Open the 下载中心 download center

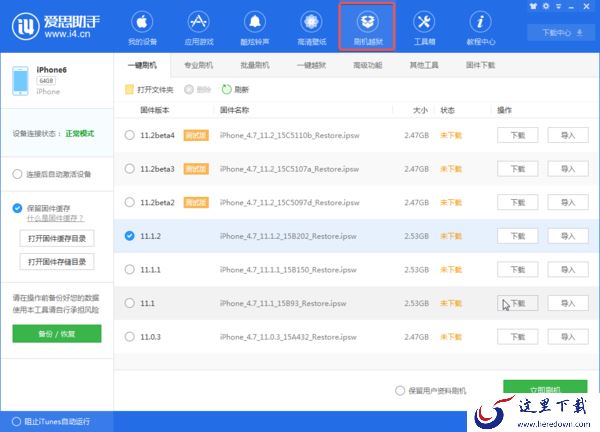(x=562, y=33)
